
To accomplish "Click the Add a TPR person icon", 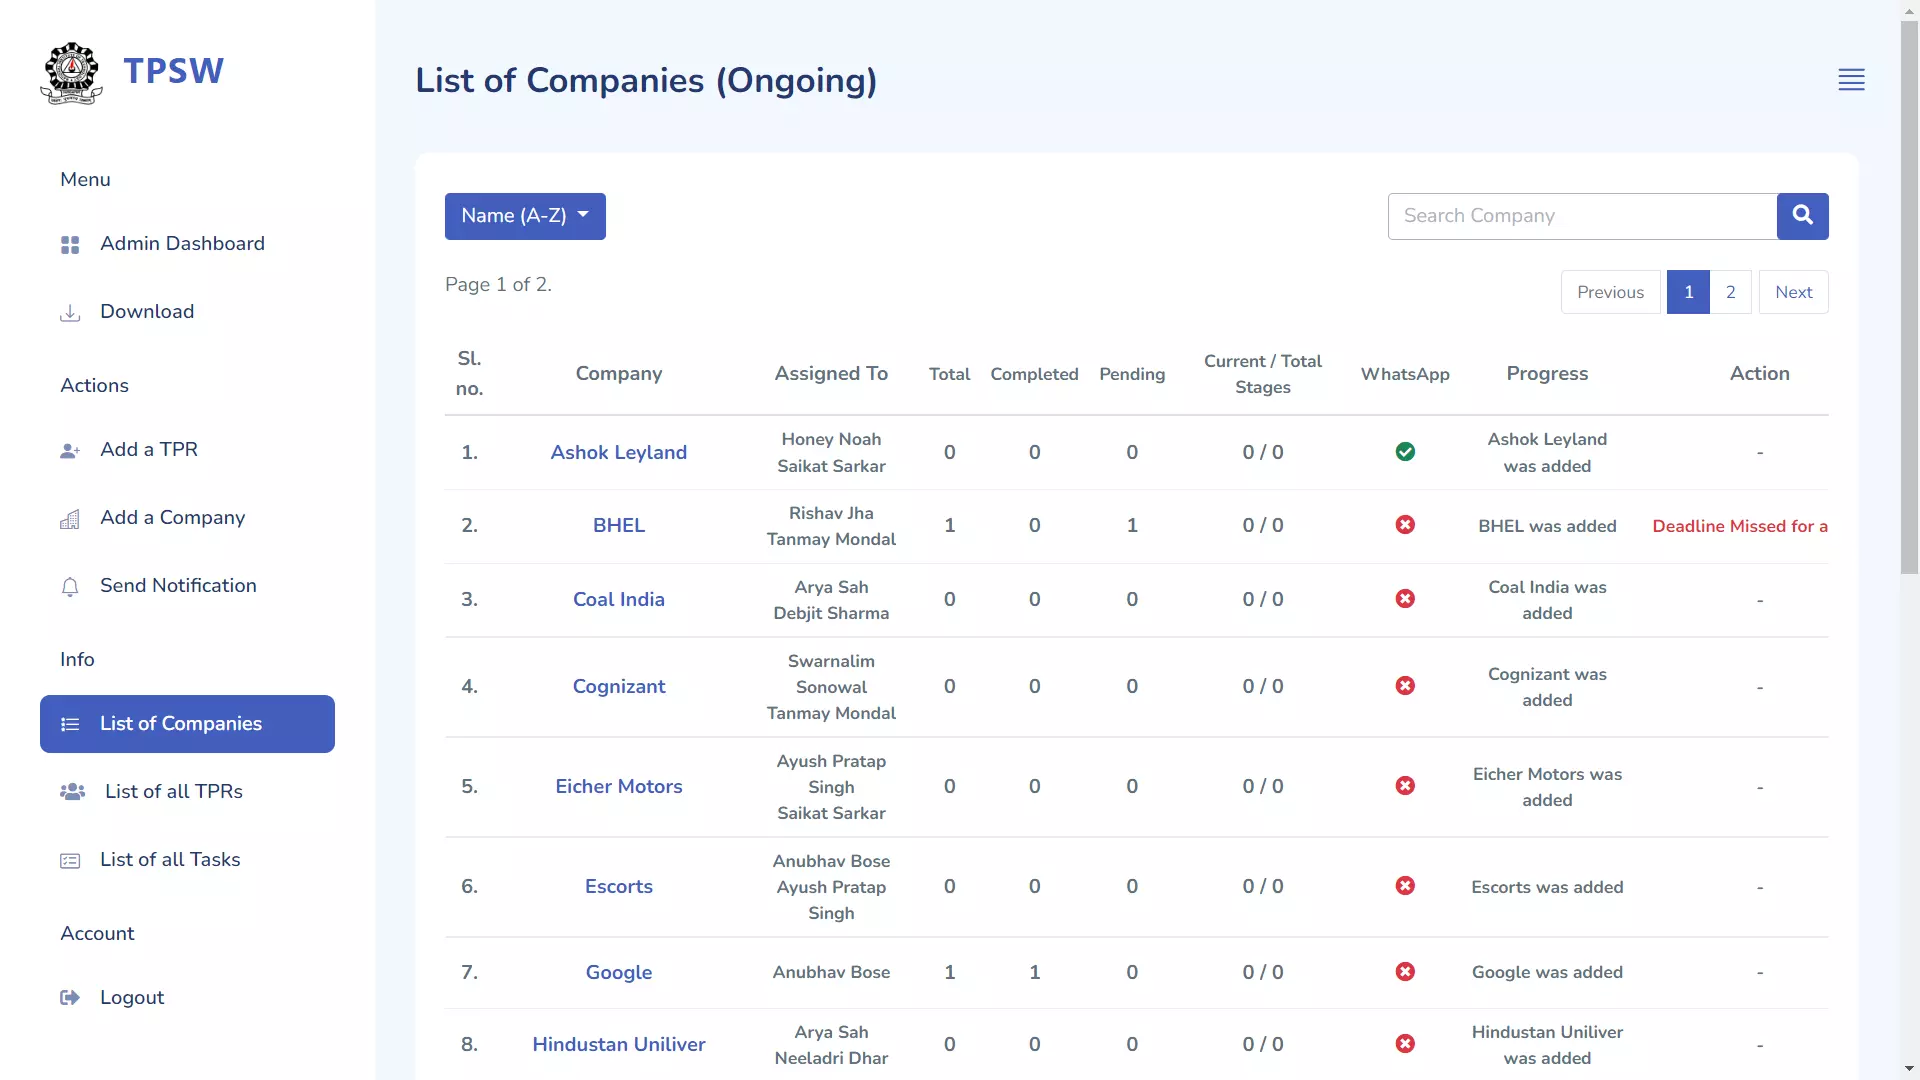I will pos(69,450).
